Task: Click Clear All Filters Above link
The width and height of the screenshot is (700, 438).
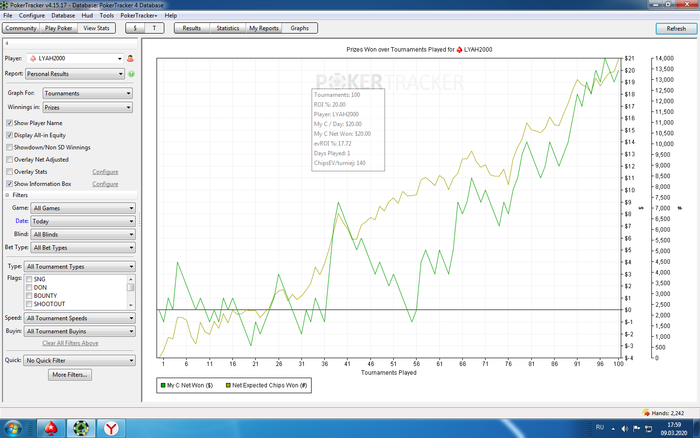Action: tap(70, 343)
